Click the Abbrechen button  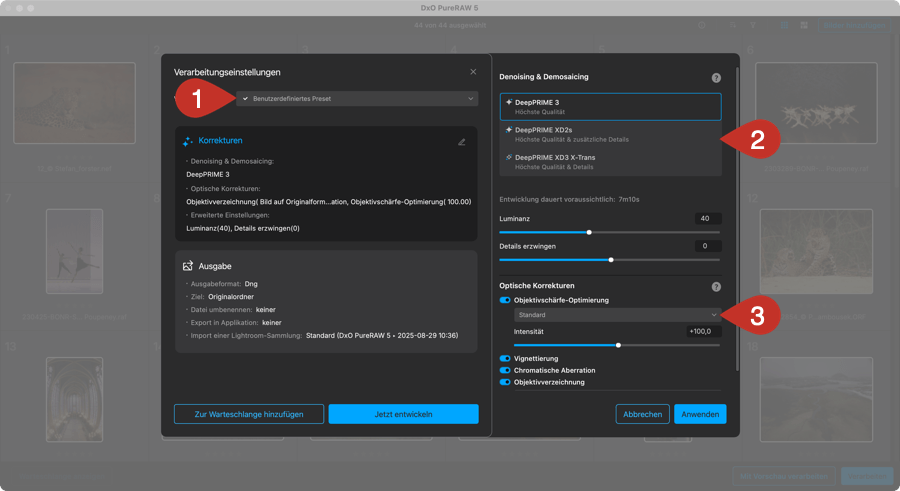(642, 414)
